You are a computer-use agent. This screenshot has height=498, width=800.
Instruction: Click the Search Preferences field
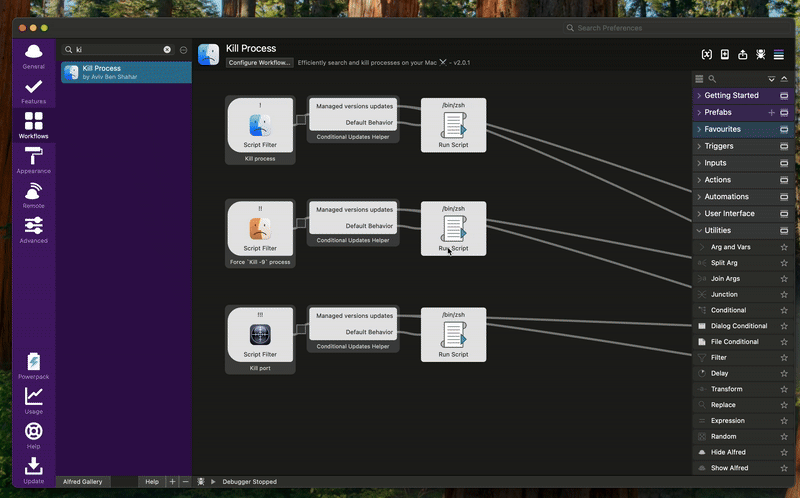678,28
